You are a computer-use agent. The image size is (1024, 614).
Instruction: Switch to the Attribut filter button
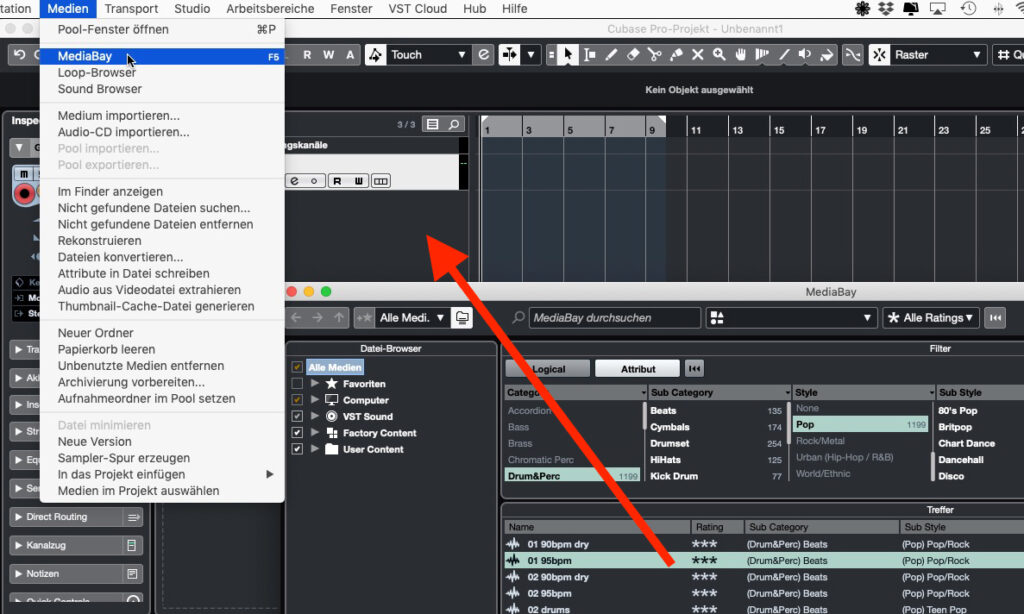637,369
